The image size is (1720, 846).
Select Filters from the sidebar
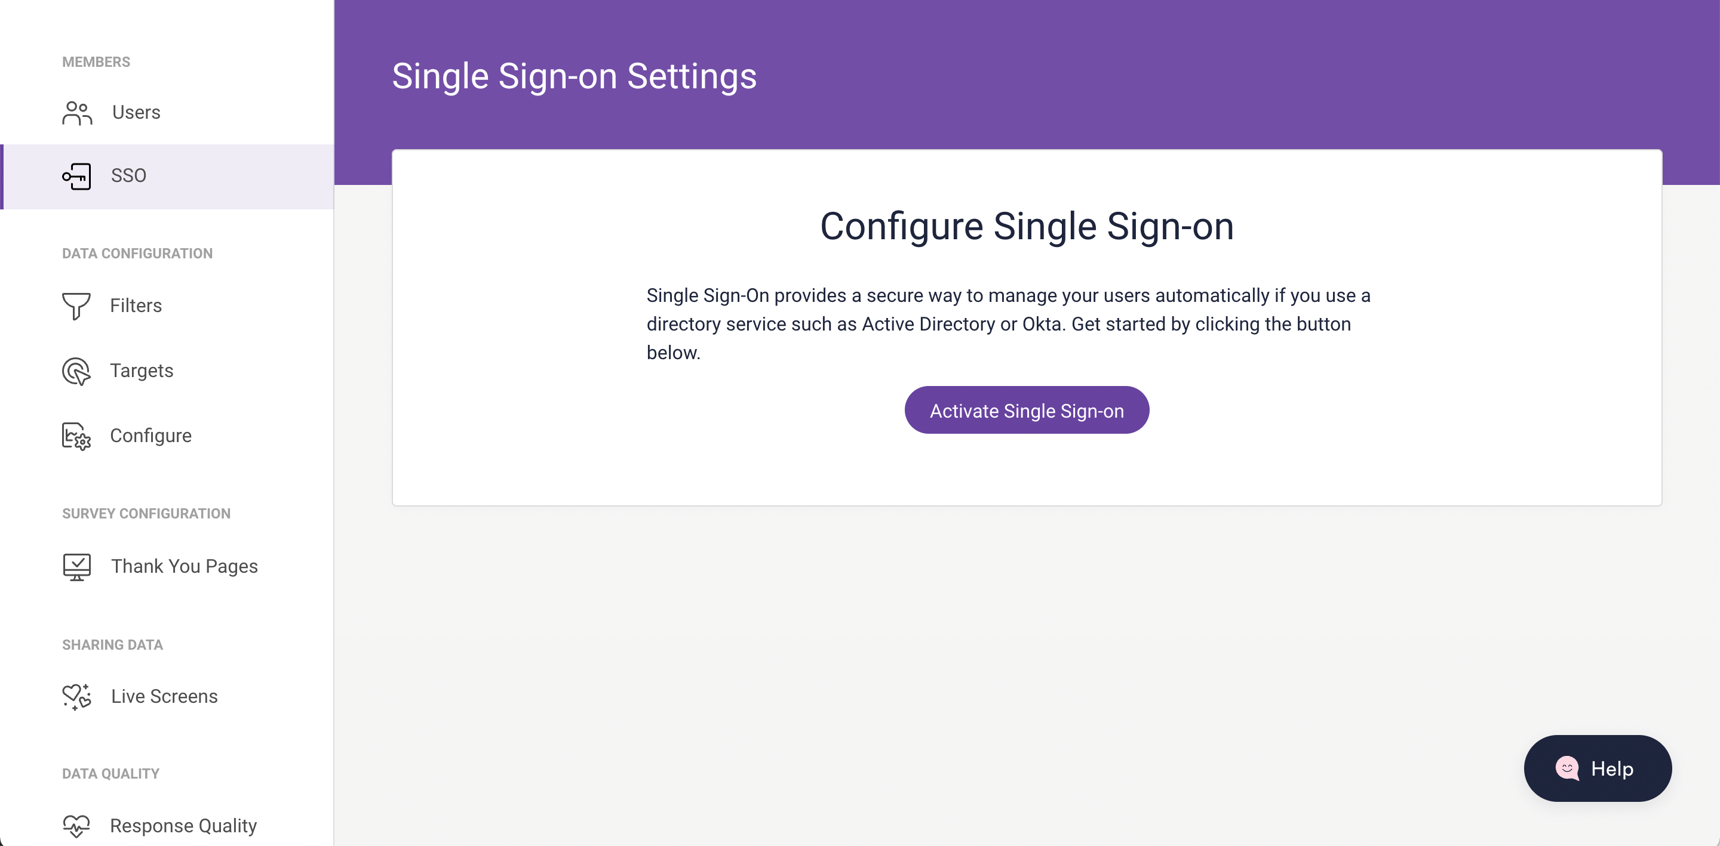[136, 306]
